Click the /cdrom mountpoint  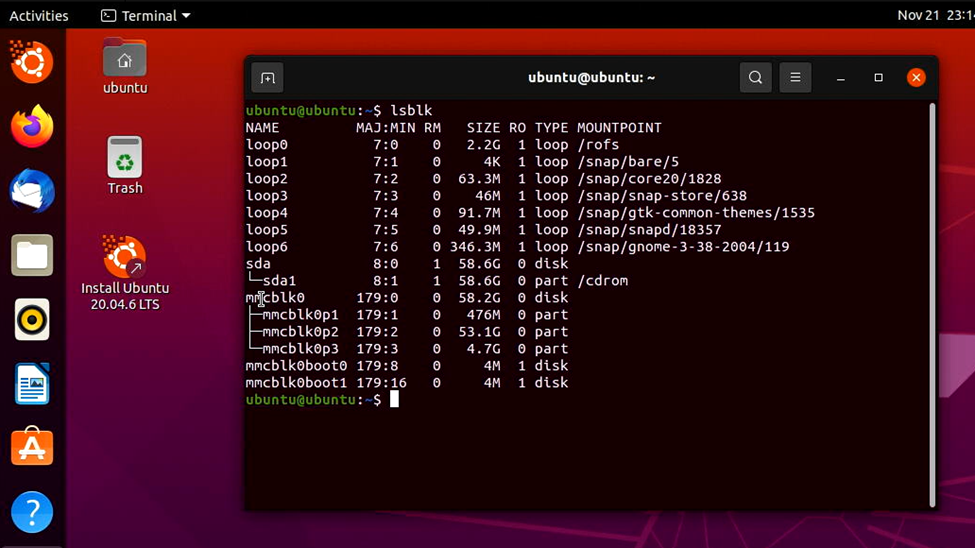point(603,281)
